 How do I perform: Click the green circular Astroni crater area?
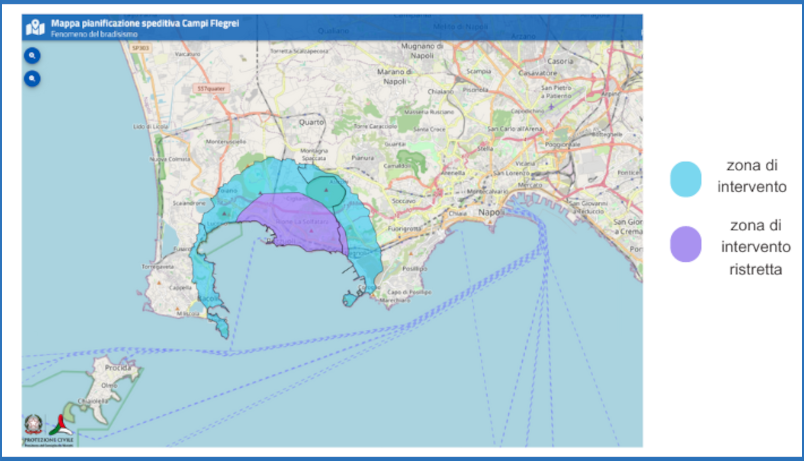click(325, 189)
